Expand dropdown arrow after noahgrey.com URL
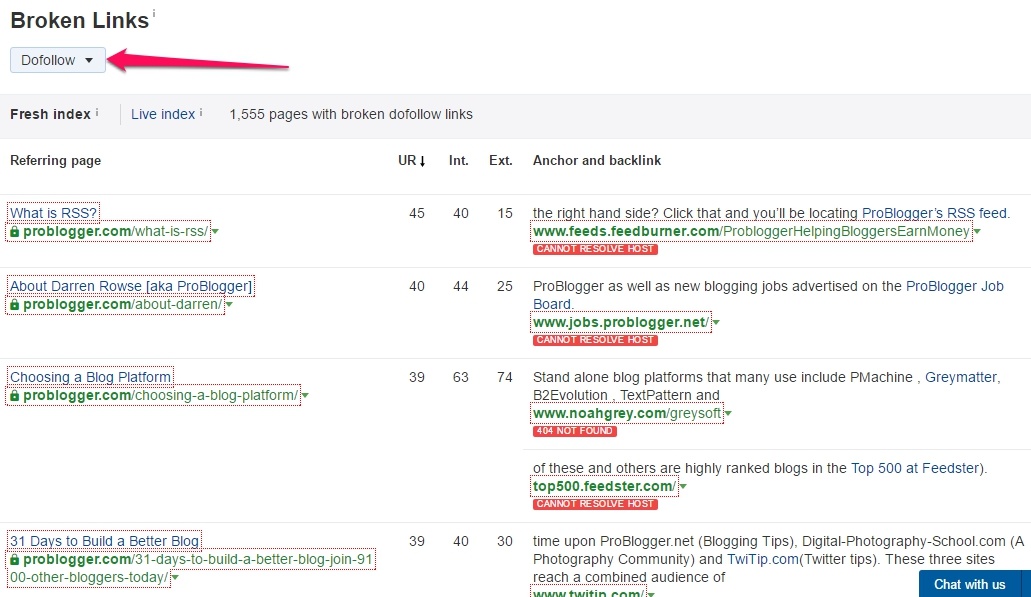Viewport: 1031px width, 597px height. coord(728,413)
